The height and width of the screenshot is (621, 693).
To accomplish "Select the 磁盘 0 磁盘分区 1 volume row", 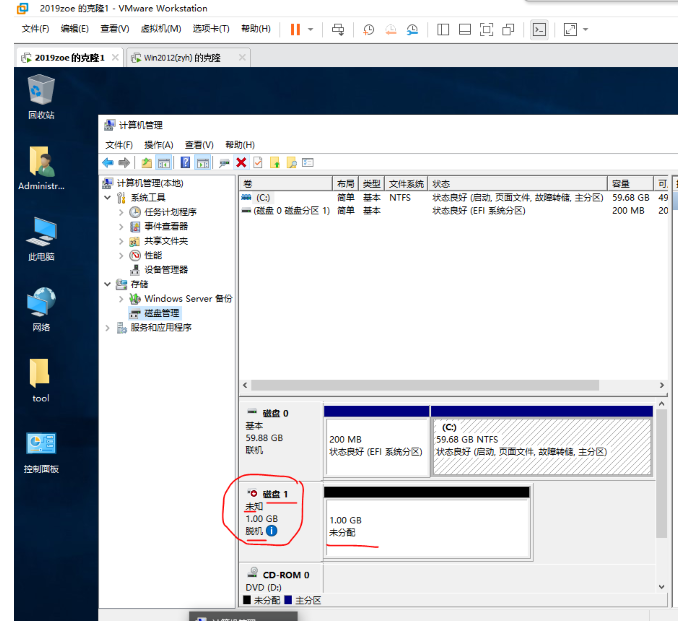I will [x=454, y=211].
